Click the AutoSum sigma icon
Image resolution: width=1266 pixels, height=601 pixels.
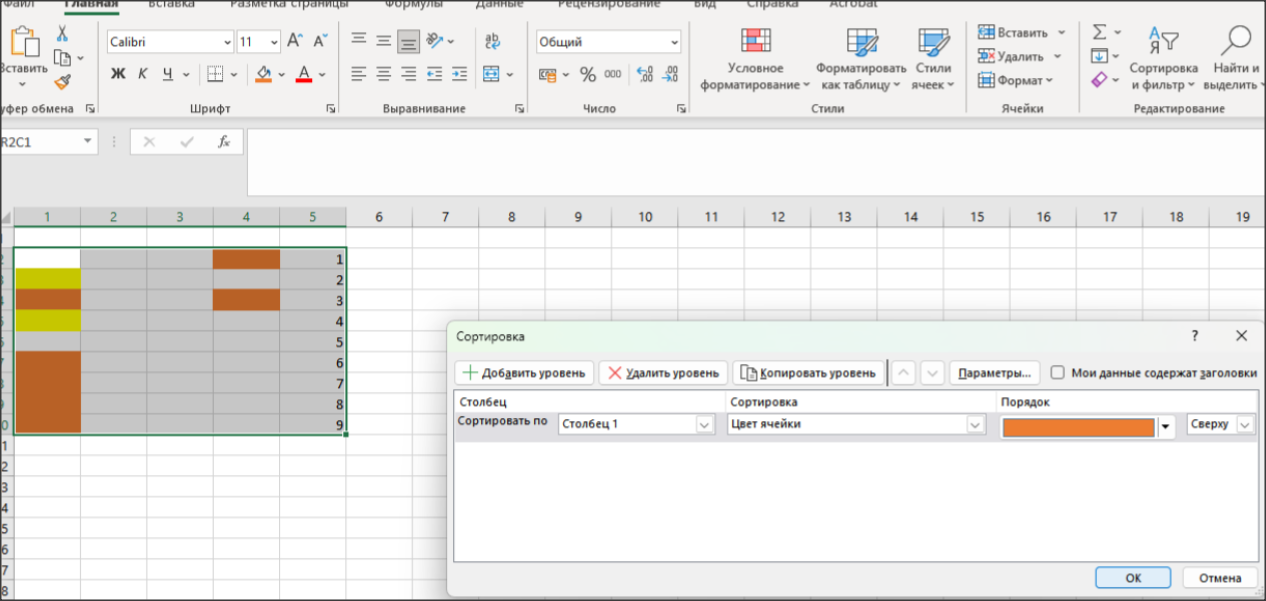pos(1100,32)
